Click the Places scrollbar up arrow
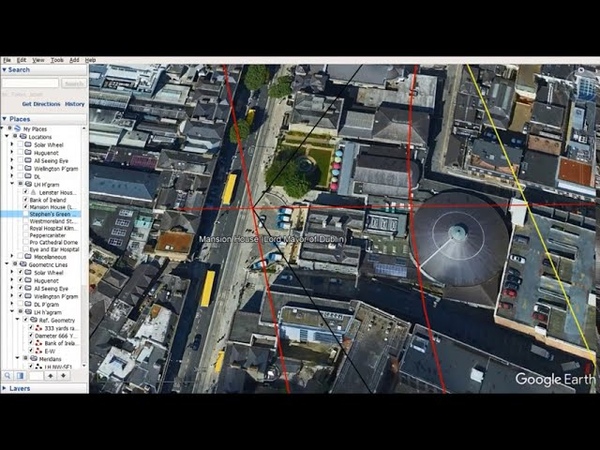The width and height of the screenshot is (600, 450). point(84,129)
